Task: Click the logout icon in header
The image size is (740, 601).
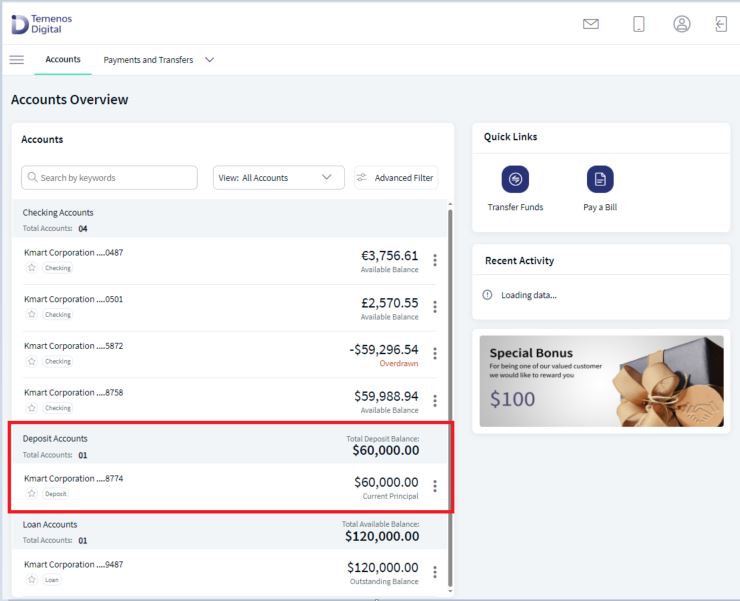Action: click(x=721, y=24)
